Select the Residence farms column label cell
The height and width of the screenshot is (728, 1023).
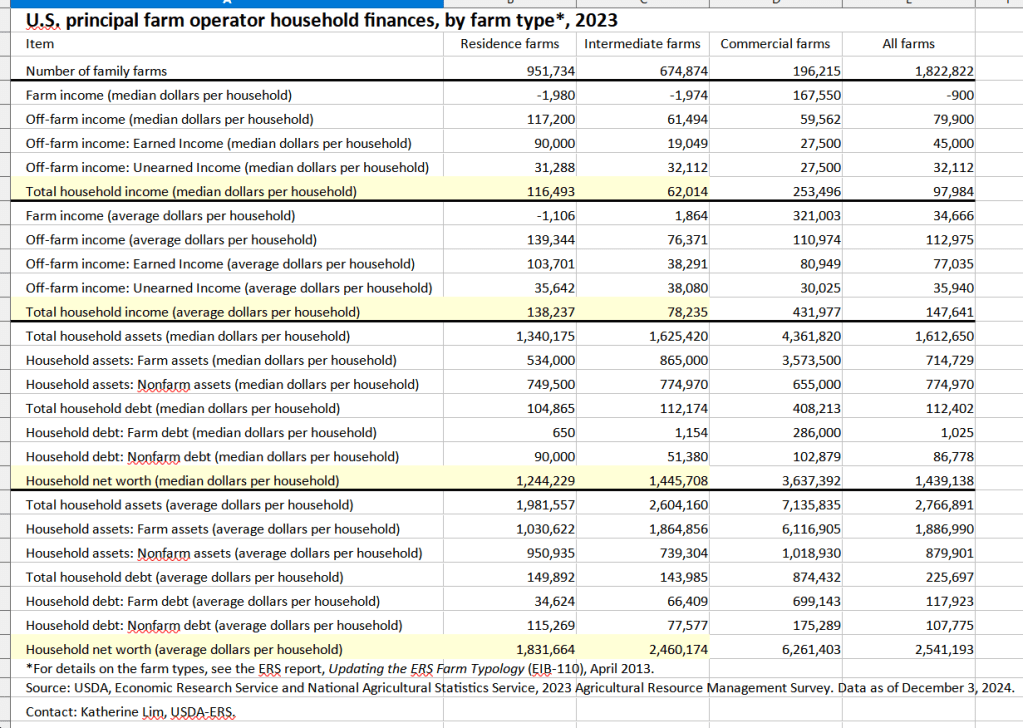tap(510, 44)
